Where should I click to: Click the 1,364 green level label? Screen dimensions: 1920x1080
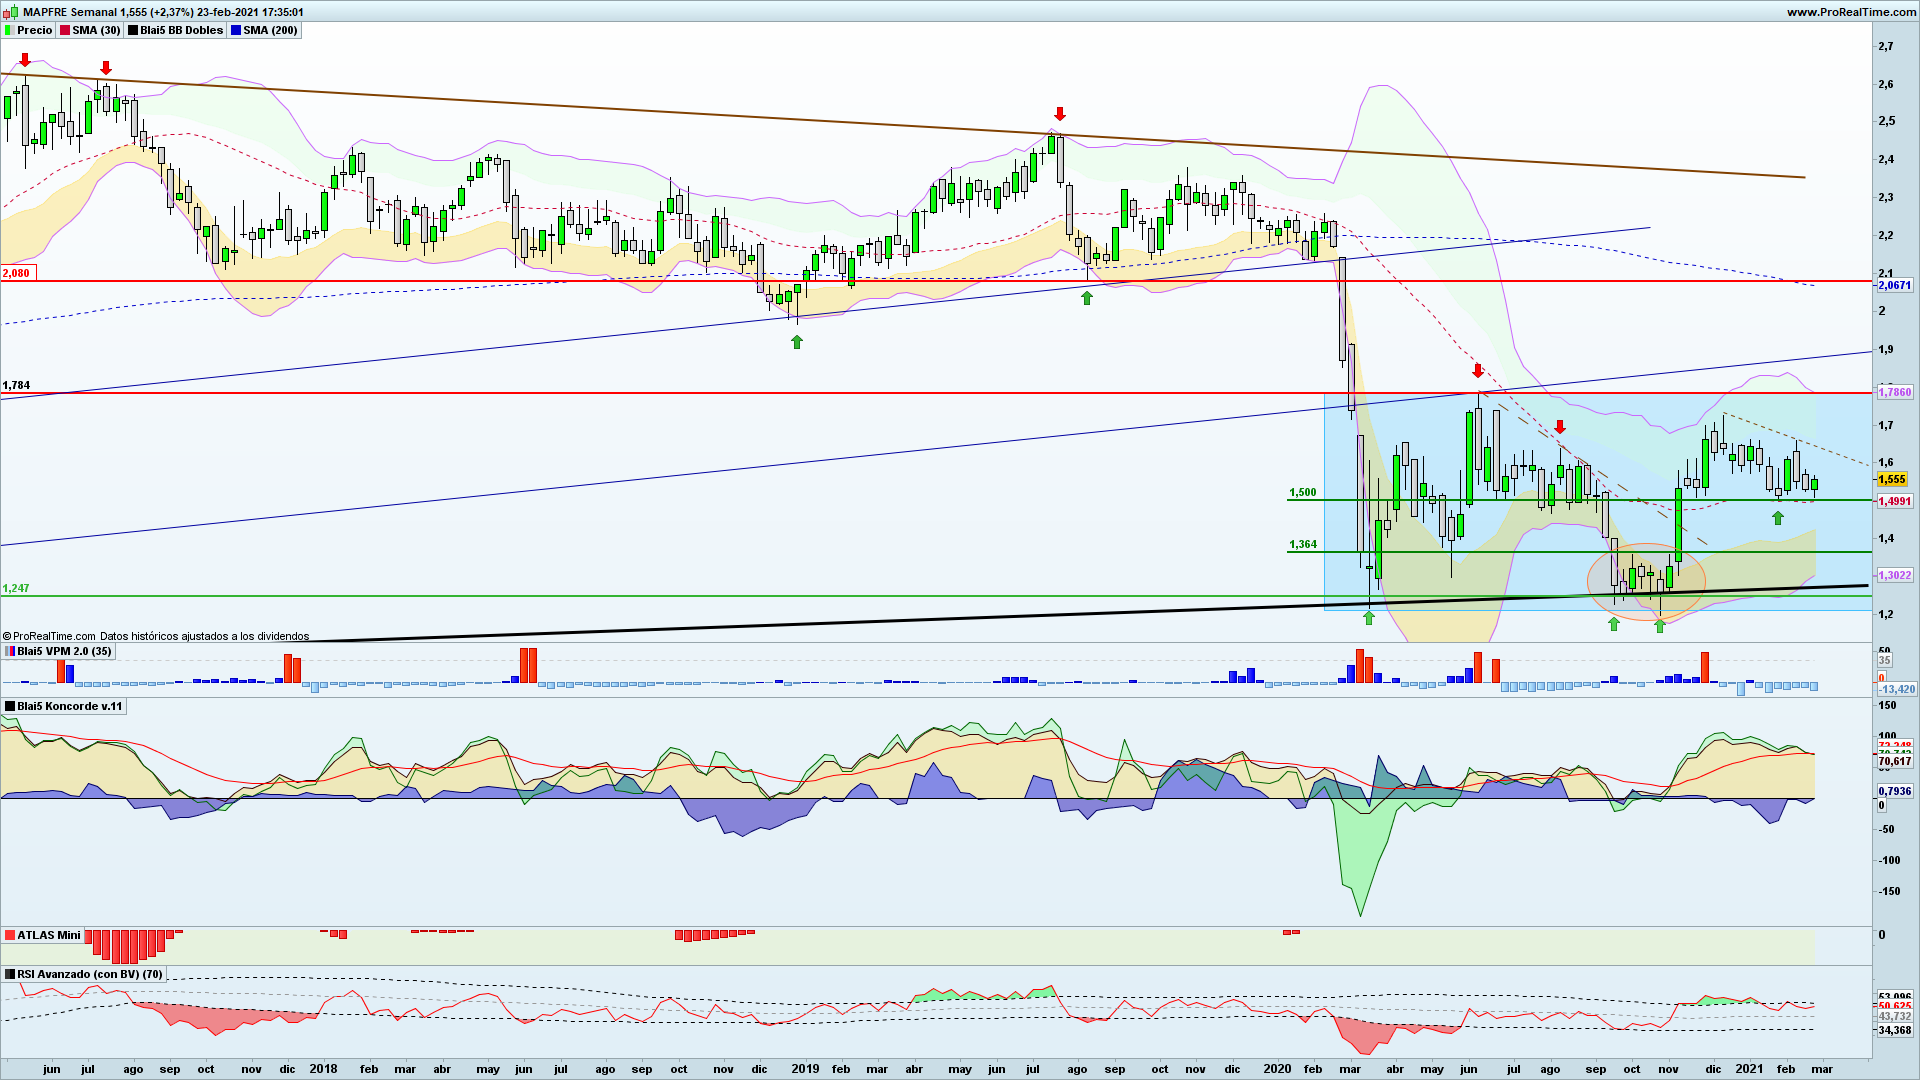1303,544
